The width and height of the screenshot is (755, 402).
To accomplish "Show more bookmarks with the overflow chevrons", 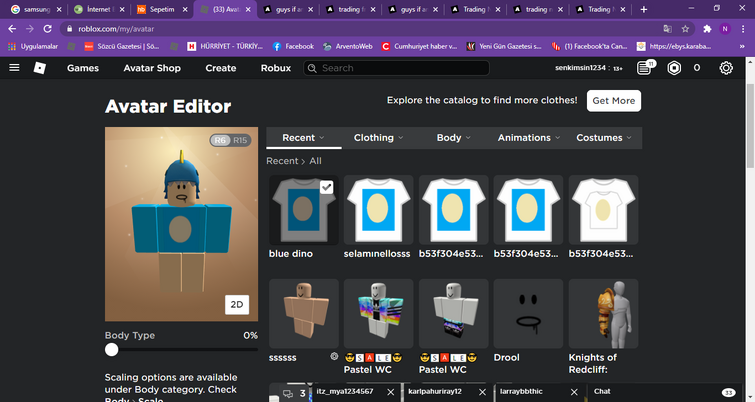I will click(x=742, y=46).
